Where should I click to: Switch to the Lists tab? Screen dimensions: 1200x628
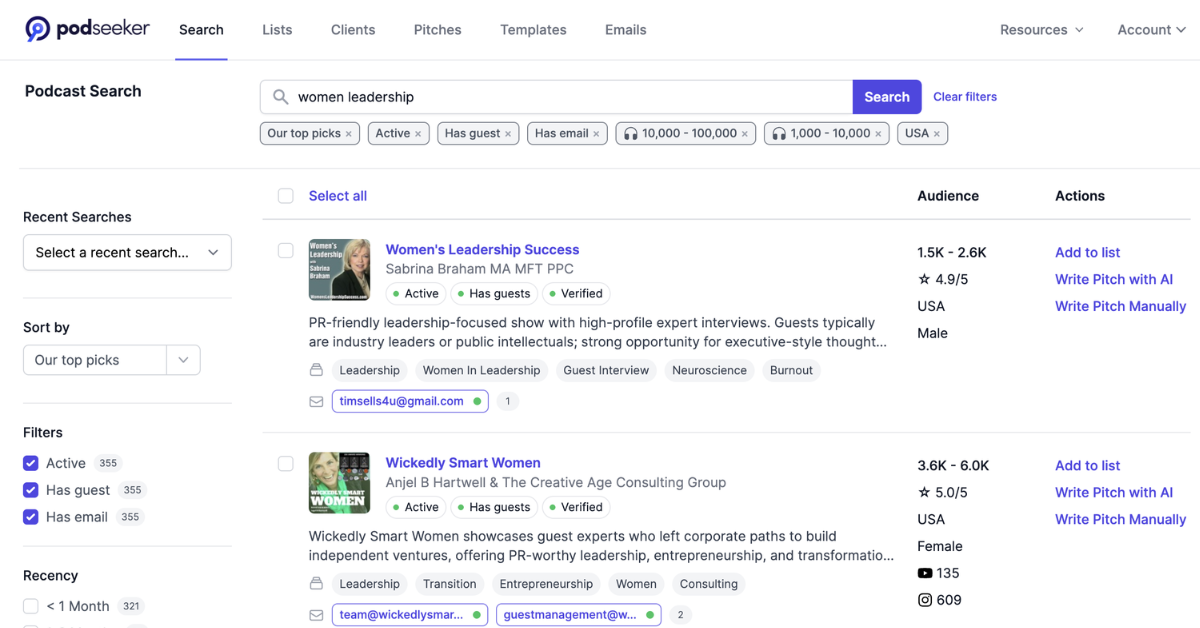tap(277, 30)
